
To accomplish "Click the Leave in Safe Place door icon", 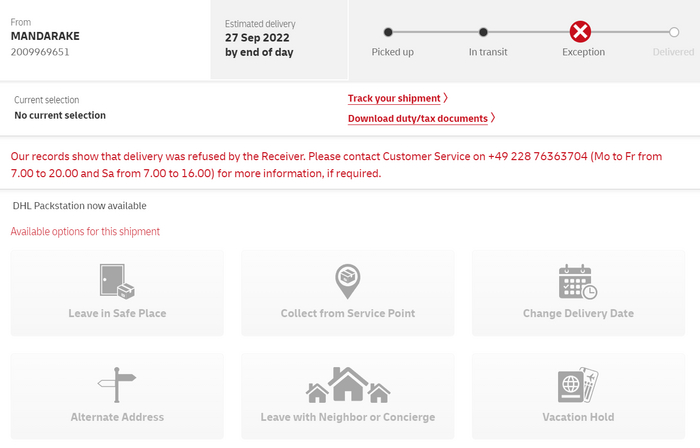I will [117, 281].
